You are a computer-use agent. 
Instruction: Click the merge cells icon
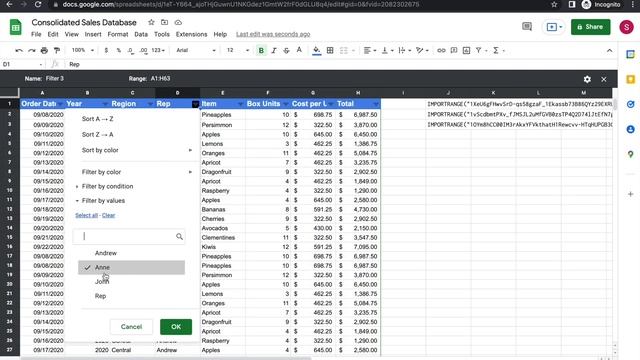344,50
